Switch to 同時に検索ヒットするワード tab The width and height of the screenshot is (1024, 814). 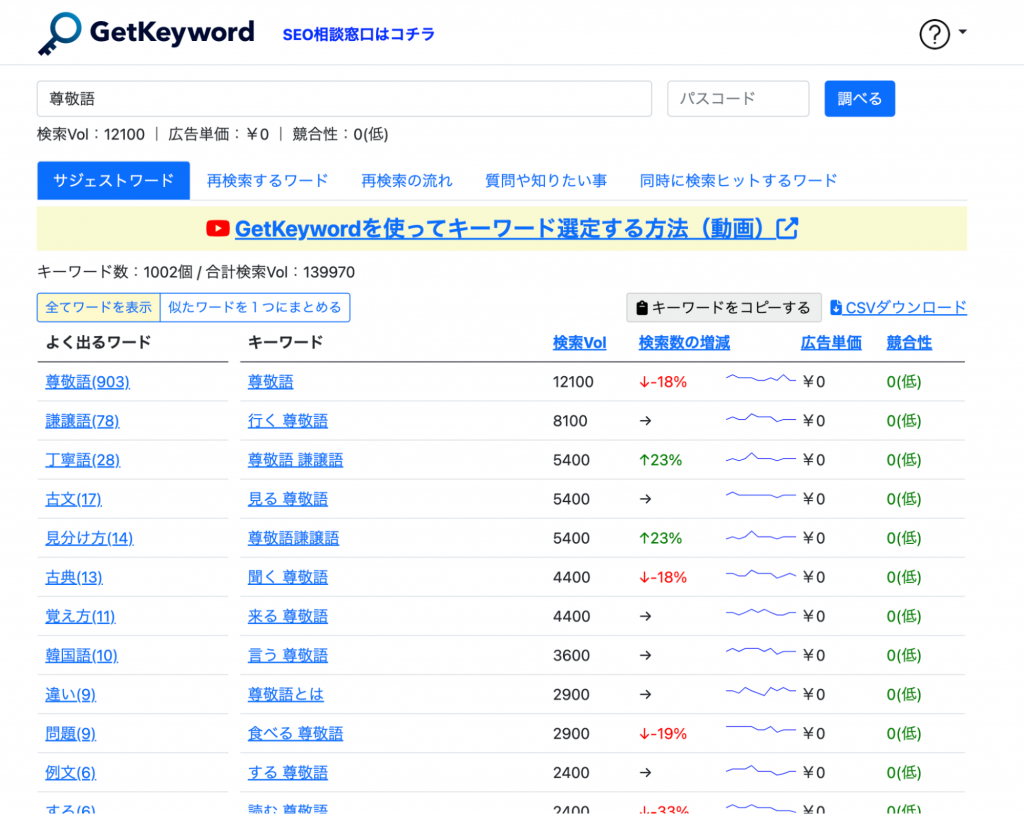click(738, 180)
